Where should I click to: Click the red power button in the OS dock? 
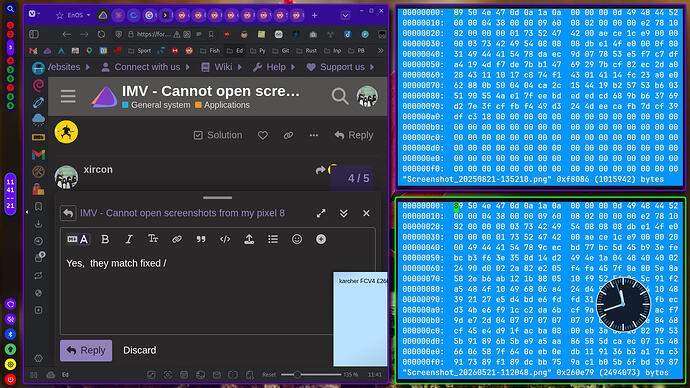11,379
